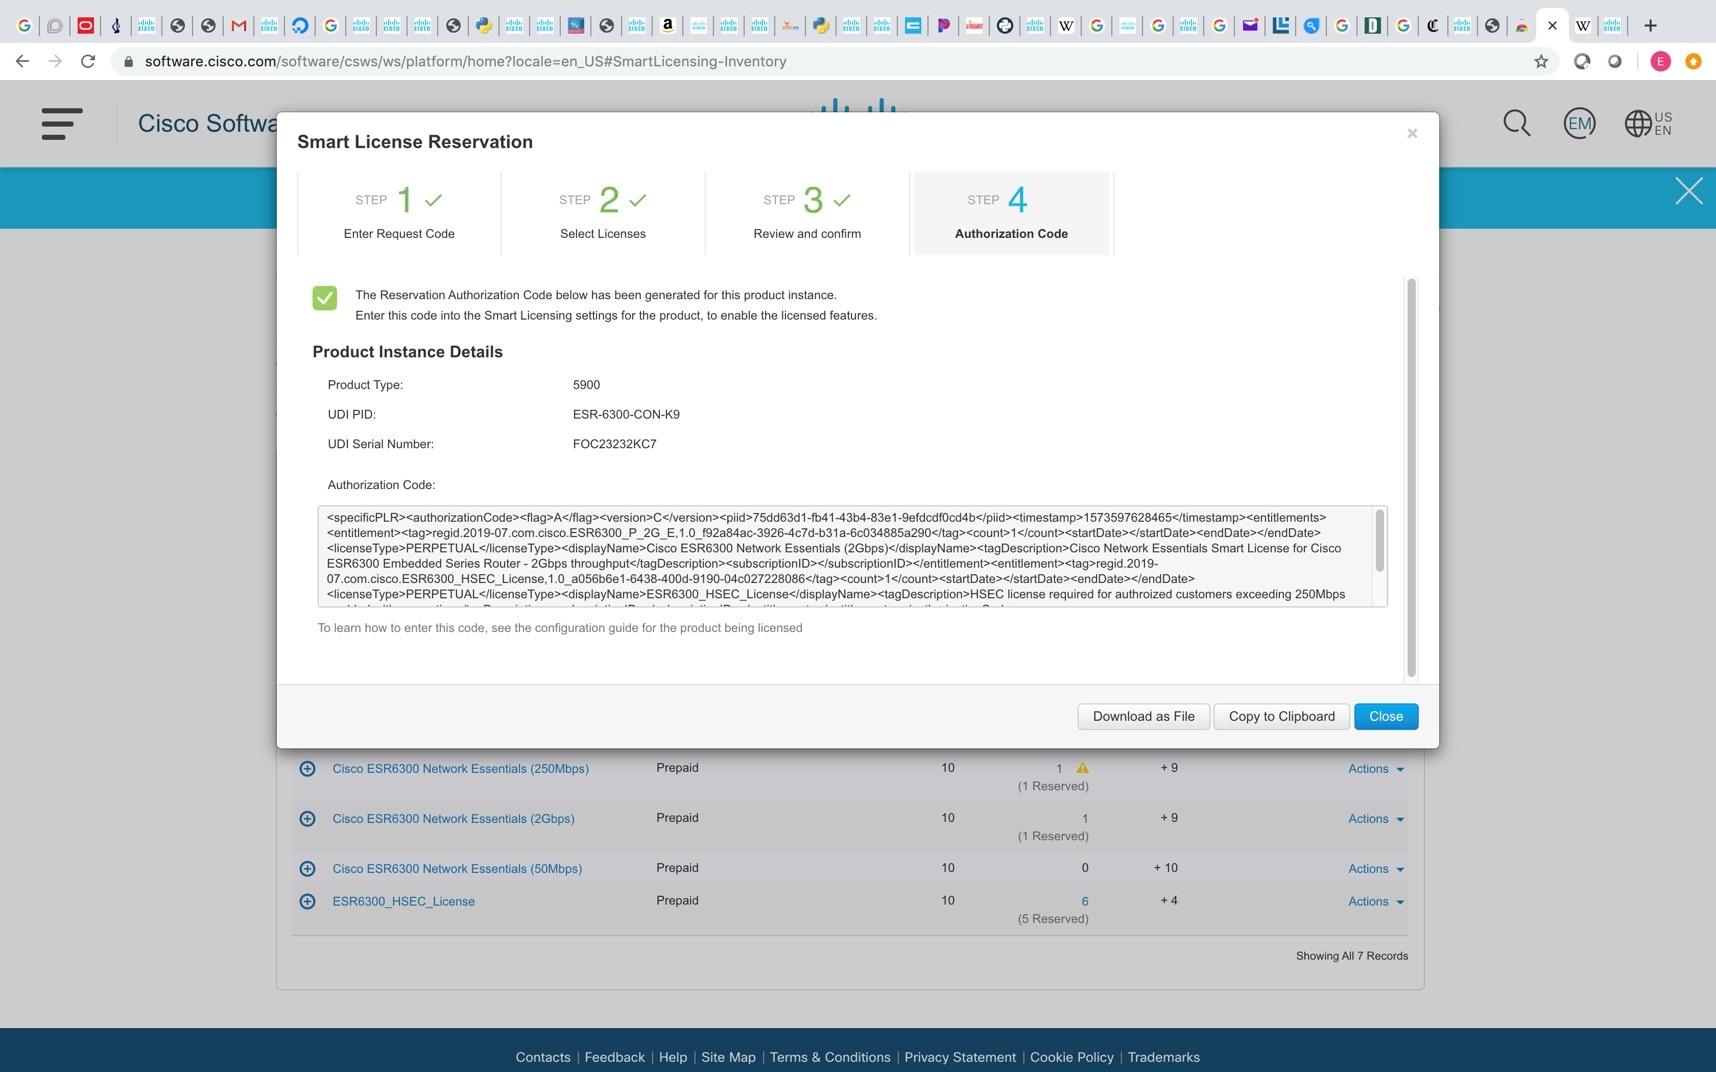
Task: Click the green confirmation checkmark
Action: (324, 297)
